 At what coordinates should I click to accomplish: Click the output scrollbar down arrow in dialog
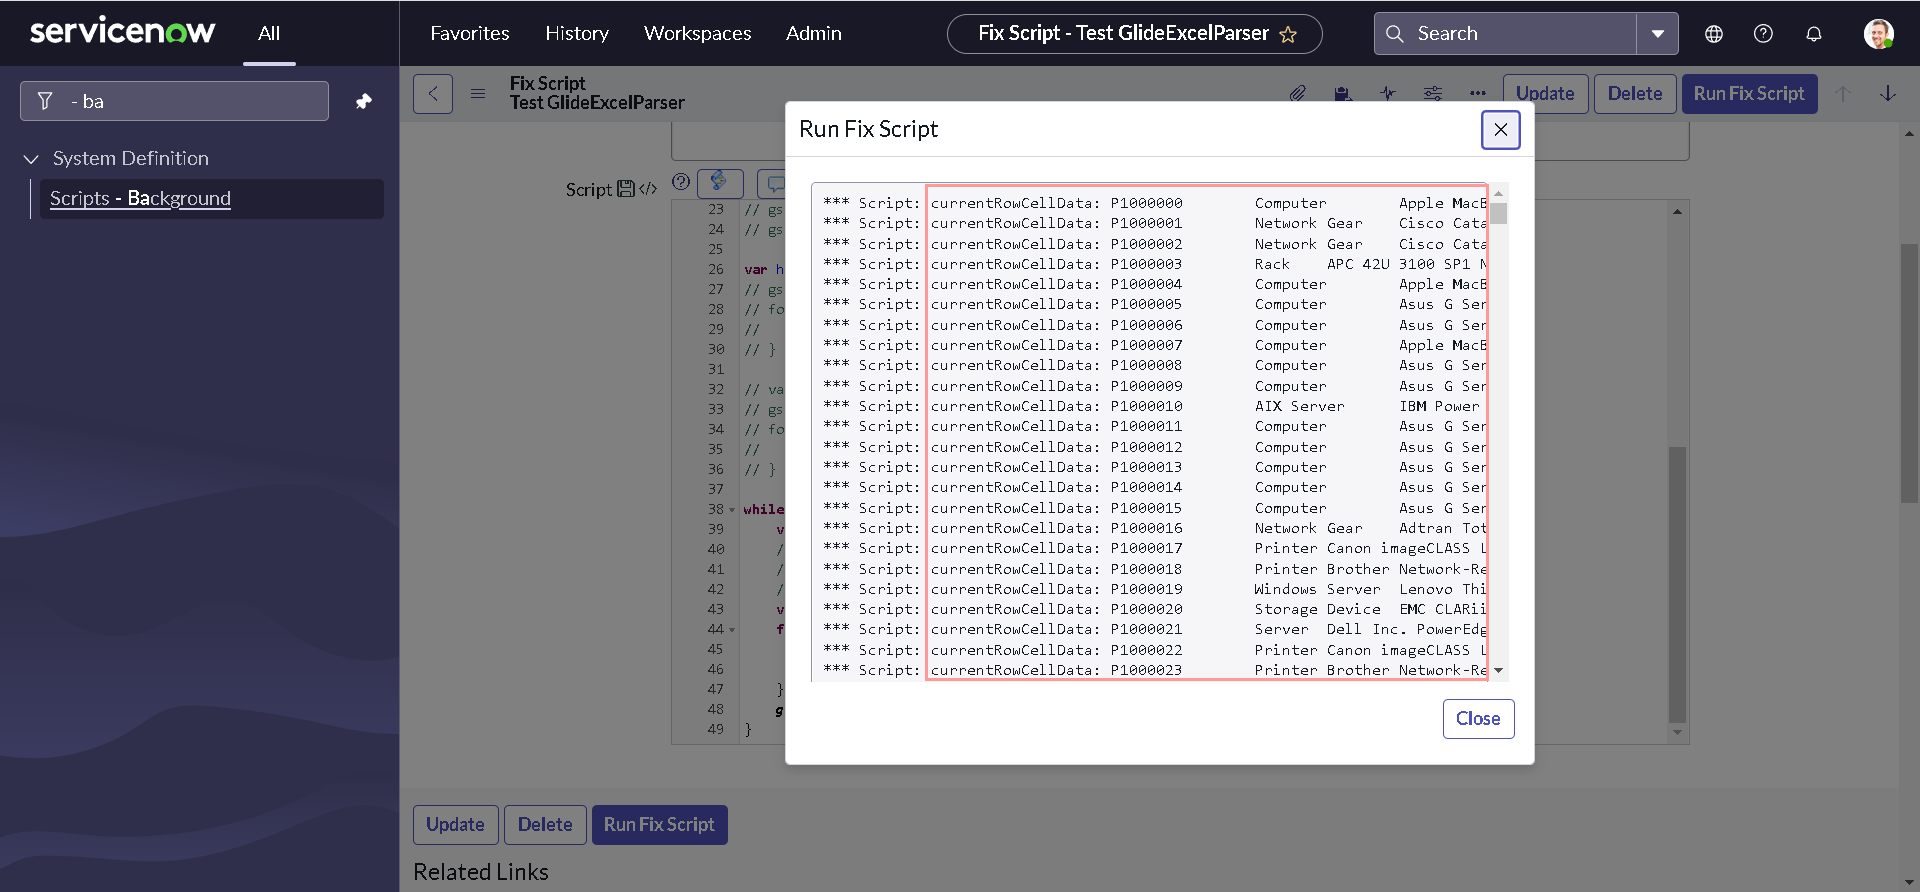(1498, 671)
